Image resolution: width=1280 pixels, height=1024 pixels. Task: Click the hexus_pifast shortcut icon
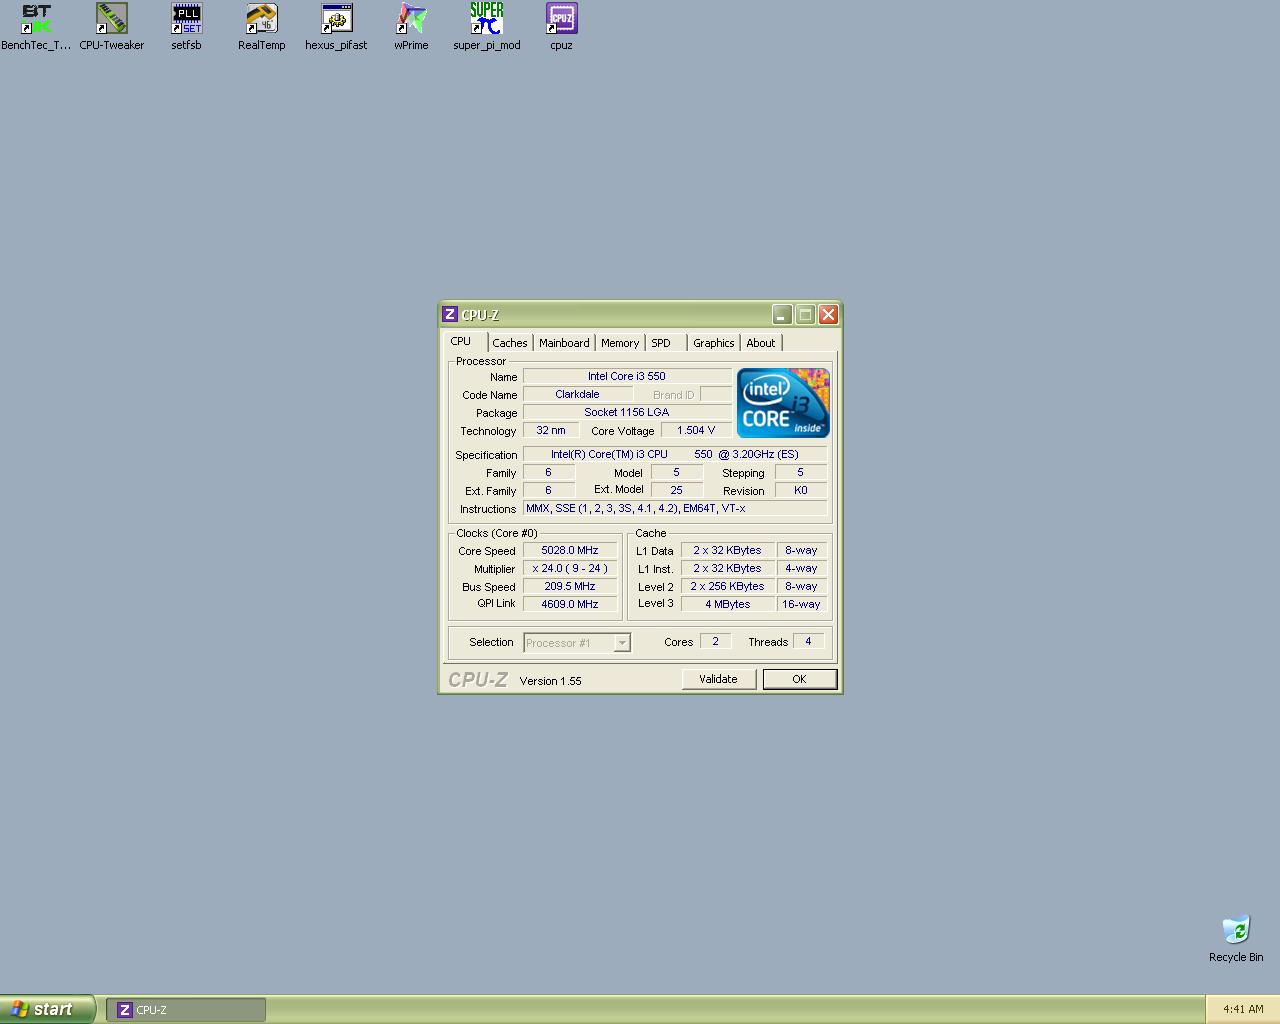point(336,19)
